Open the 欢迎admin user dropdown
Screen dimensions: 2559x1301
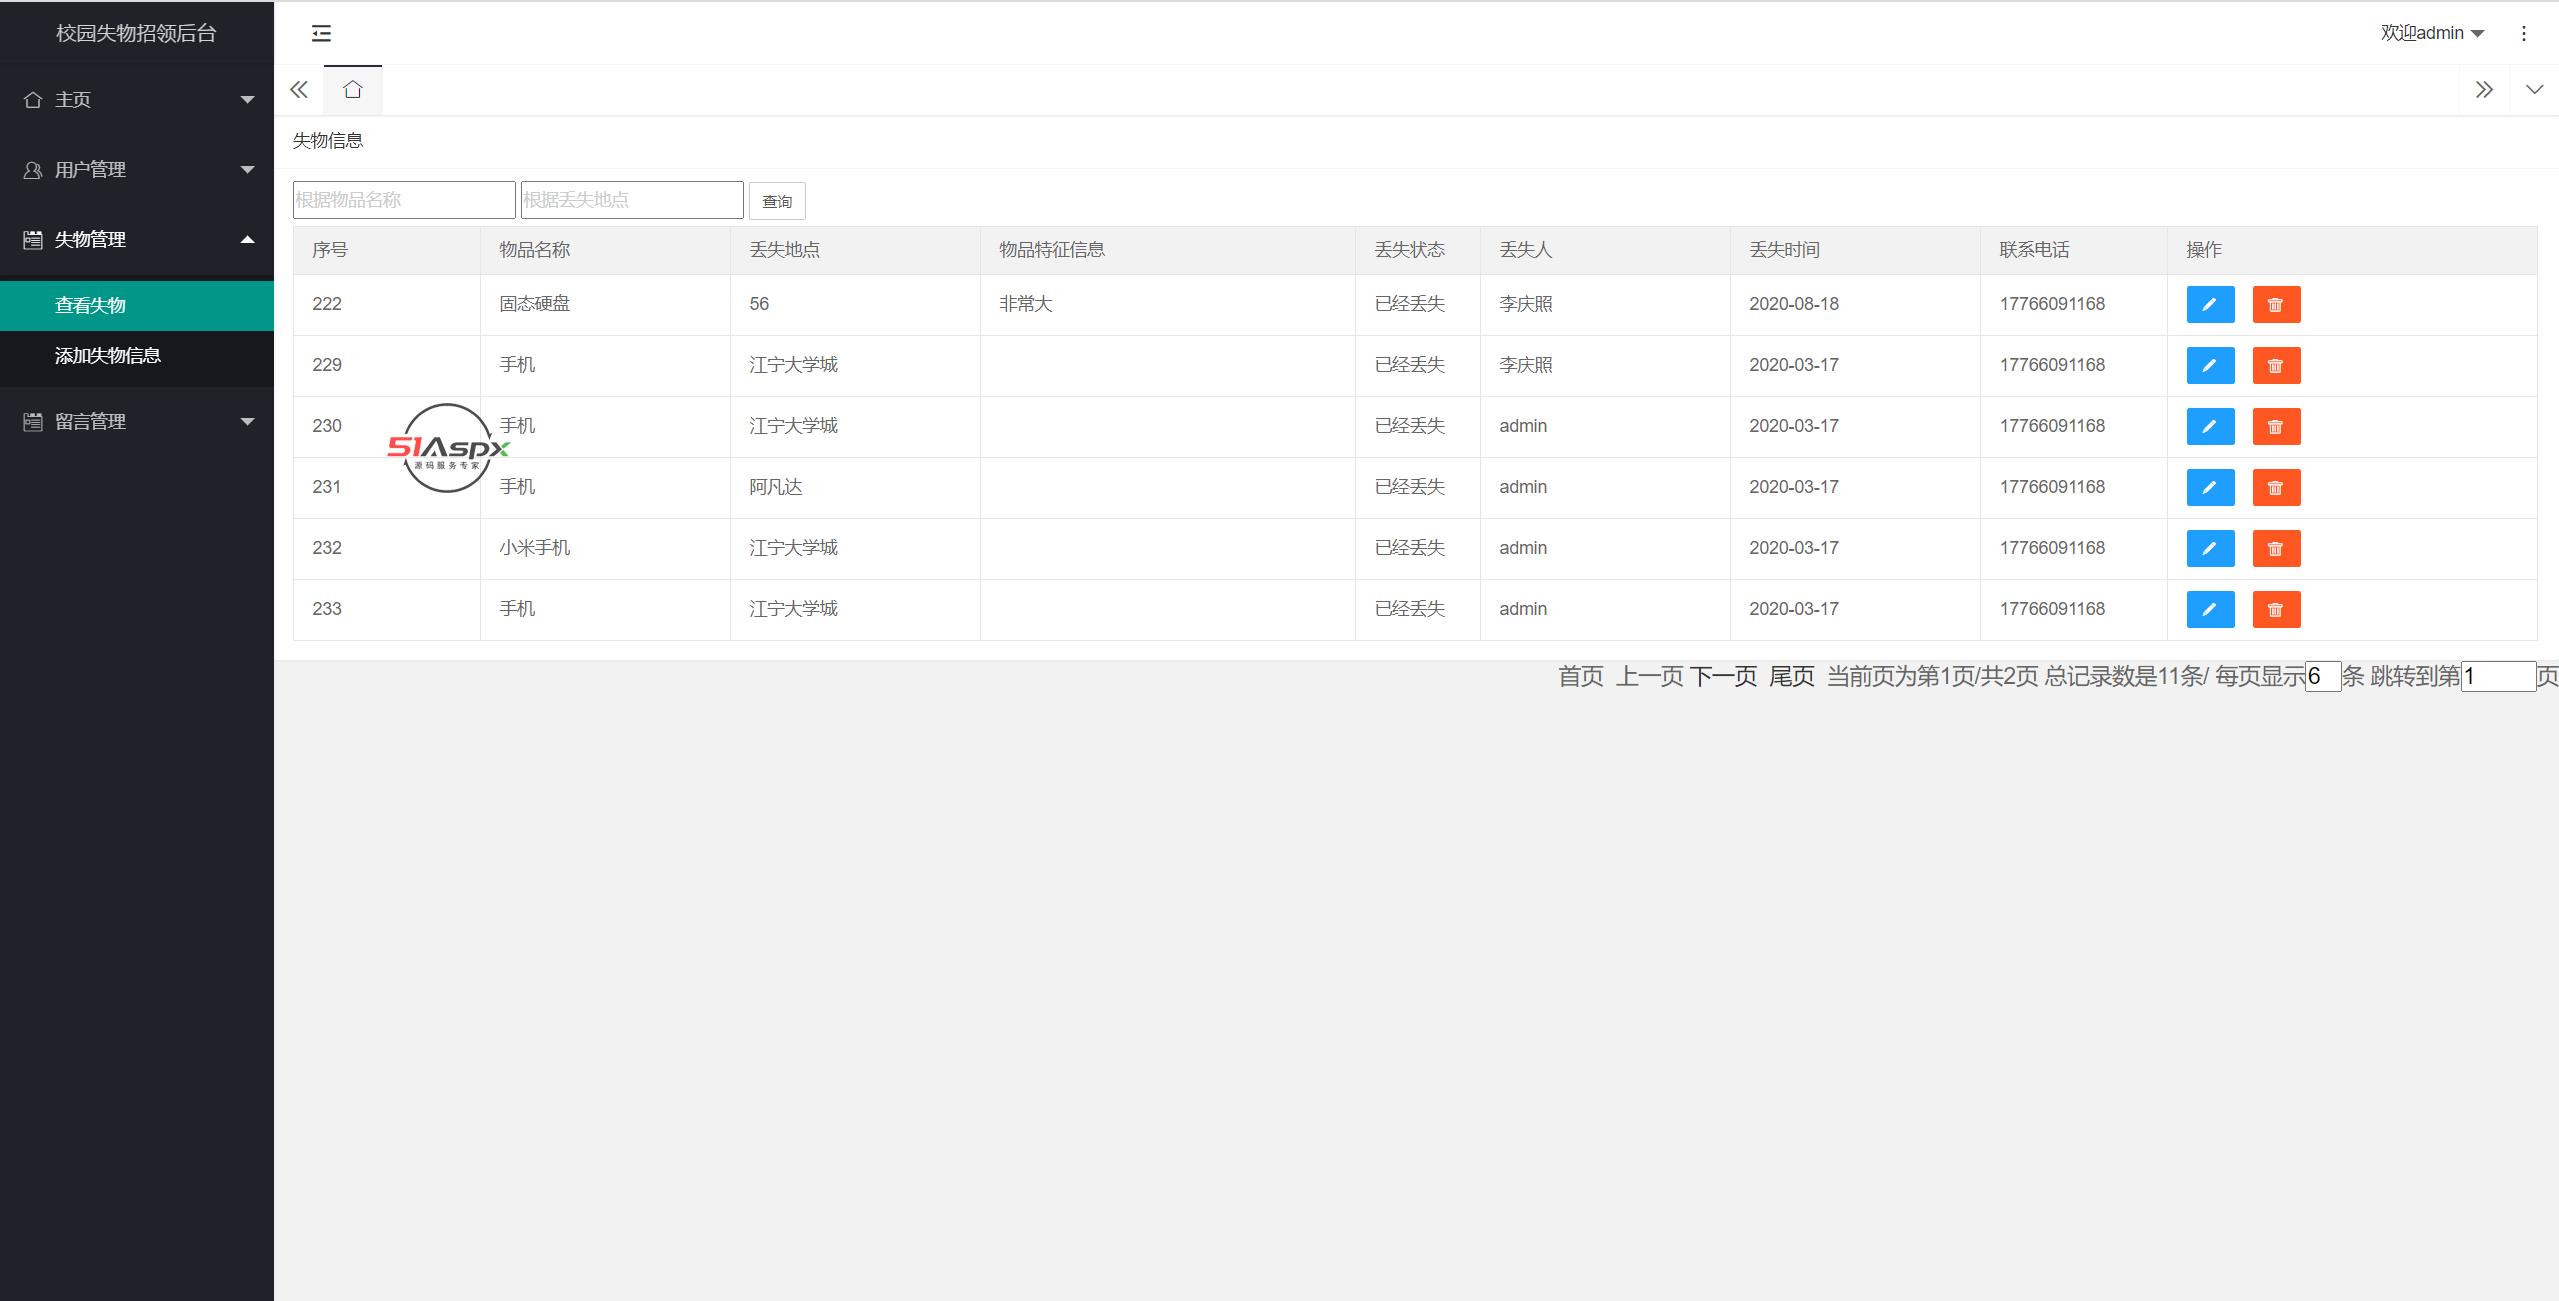tap(2431, 33)
